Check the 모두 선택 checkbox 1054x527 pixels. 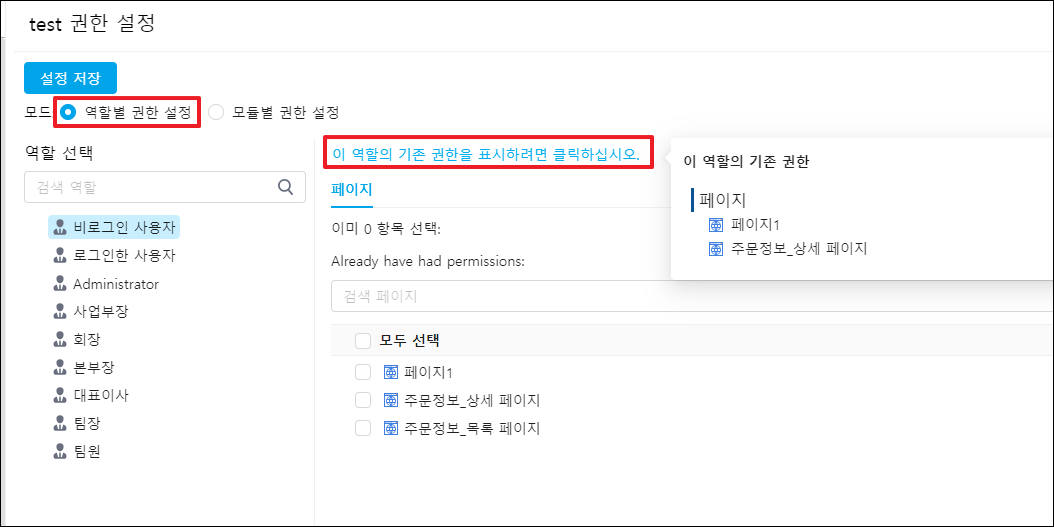click(363, 341)
